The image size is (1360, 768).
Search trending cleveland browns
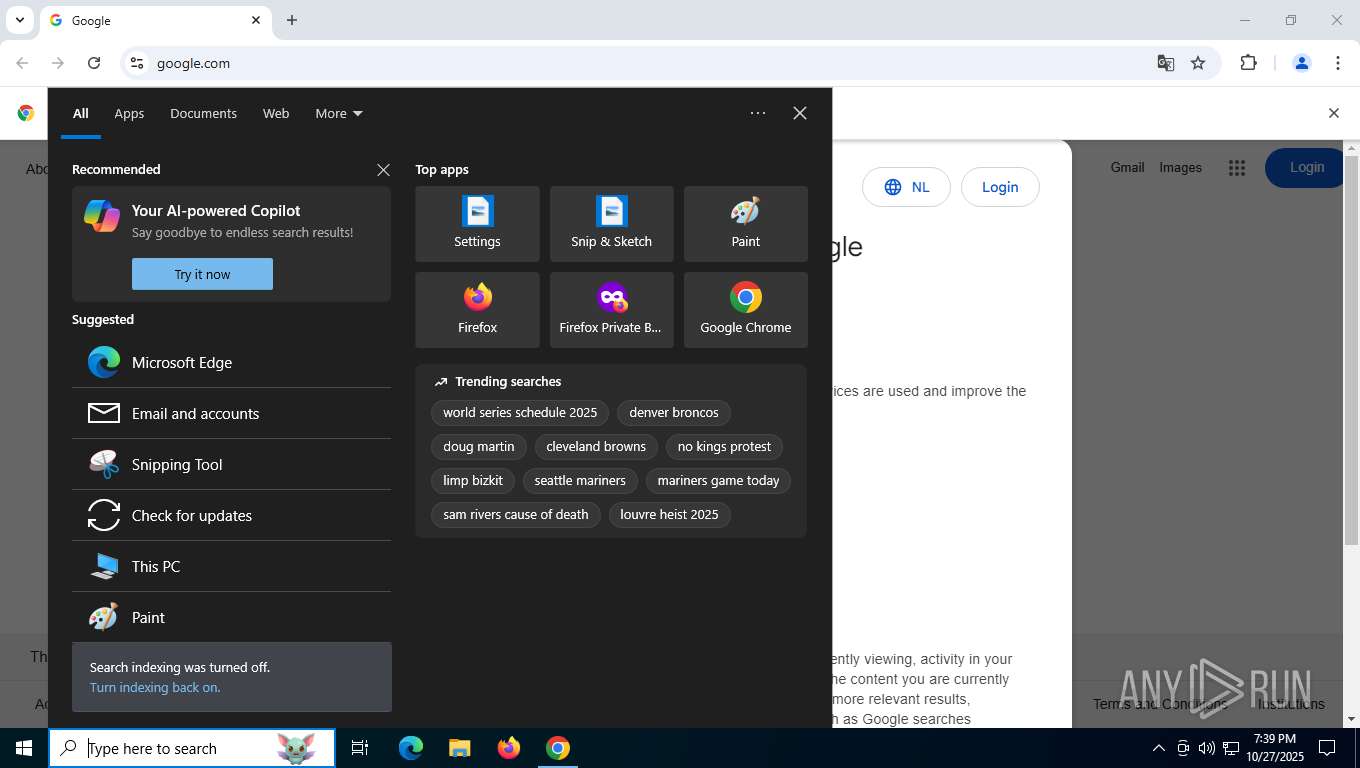pyautogui.click(x=596, y=446)
